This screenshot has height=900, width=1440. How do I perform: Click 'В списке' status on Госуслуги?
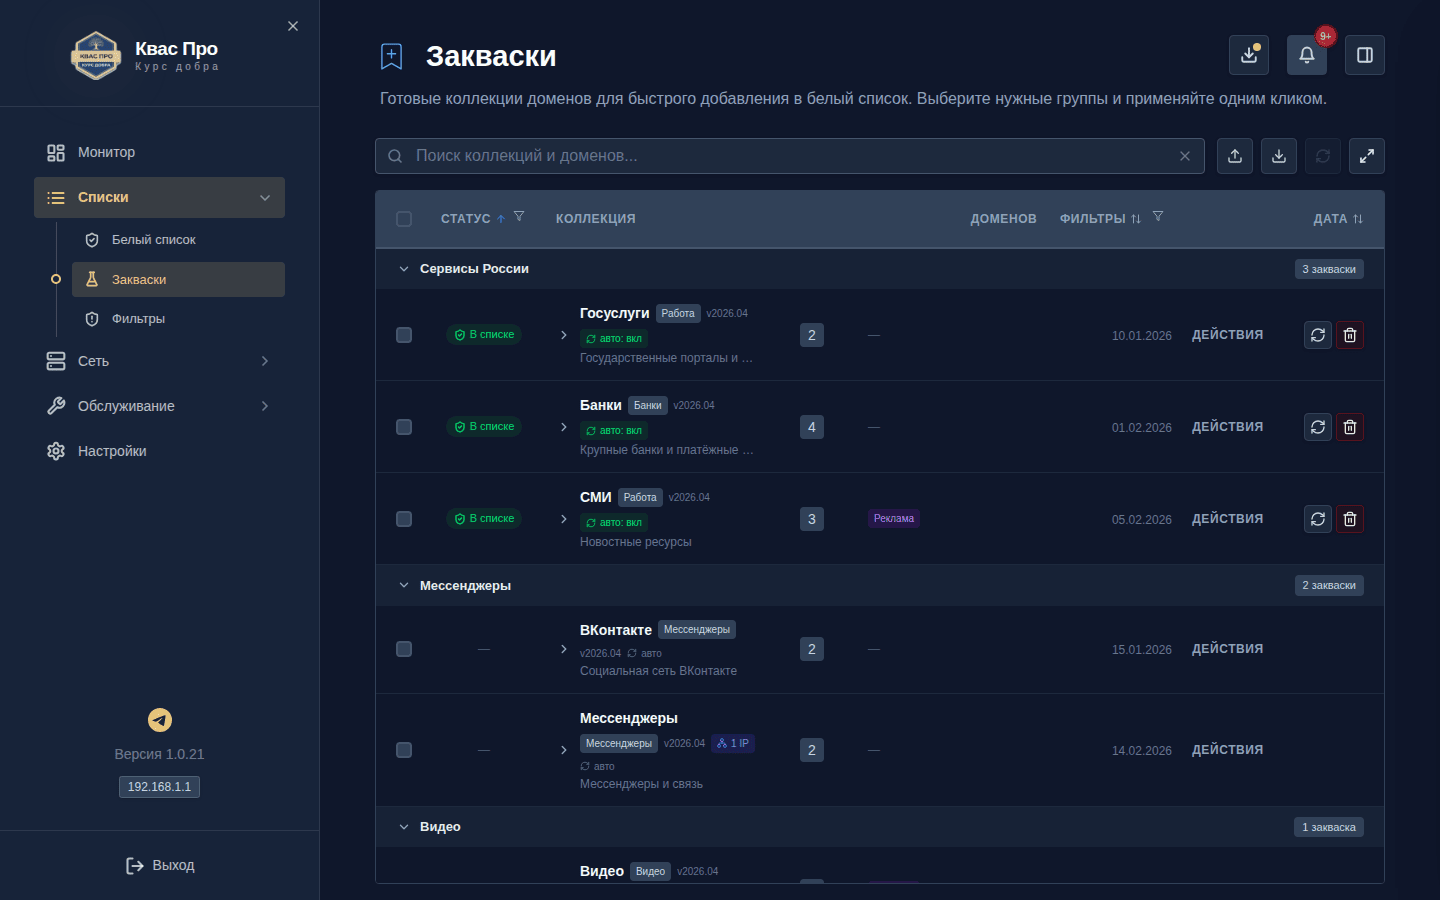484,335
